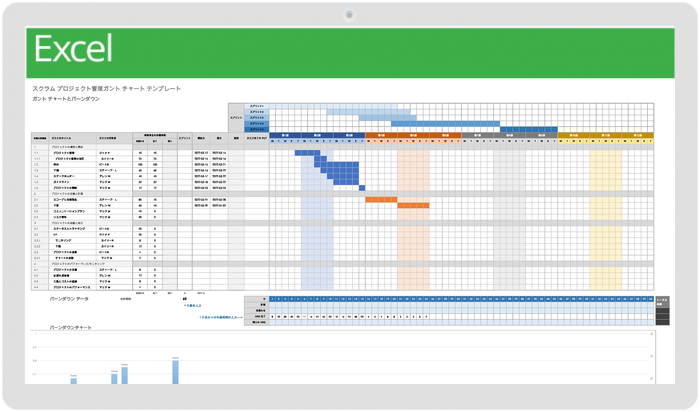Click the blue input hint link under burndown data
This screenshot has width=700, height=412.
[x=192, y=306]
